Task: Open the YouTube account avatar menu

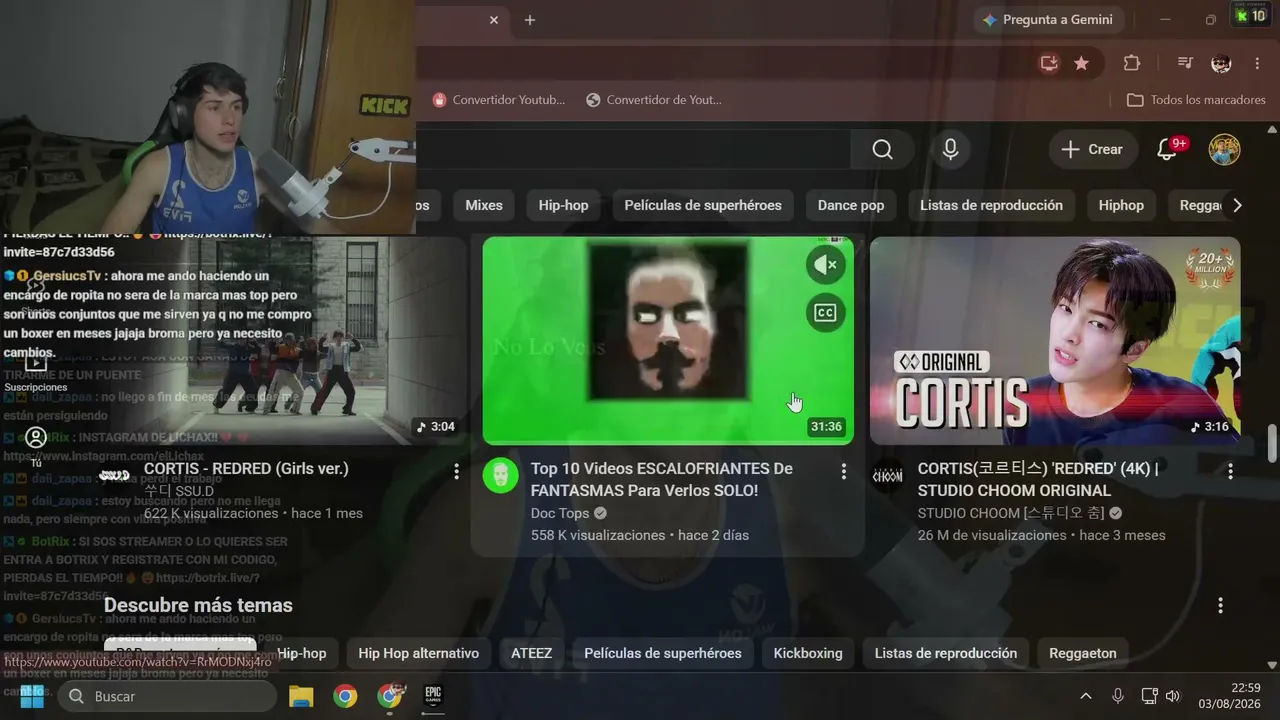Action: (1224, 149)
